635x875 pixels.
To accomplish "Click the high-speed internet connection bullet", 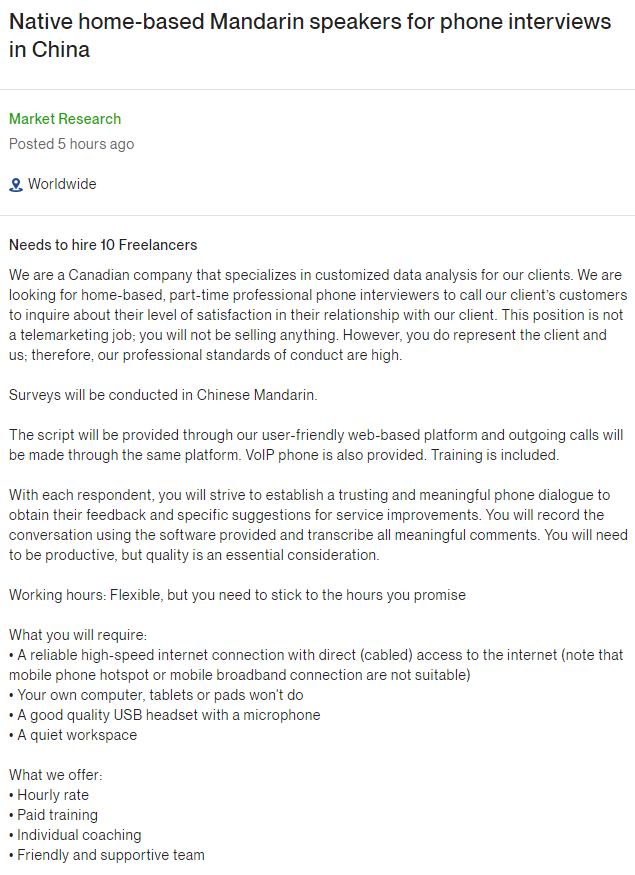I will pyautogui.click(x=317, y=665).
